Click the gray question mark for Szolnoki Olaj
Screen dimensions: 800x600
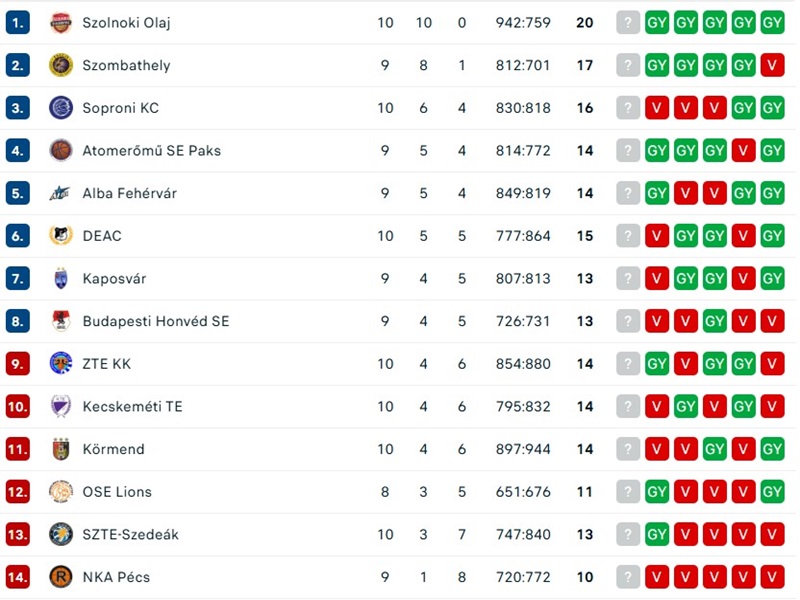628,23
